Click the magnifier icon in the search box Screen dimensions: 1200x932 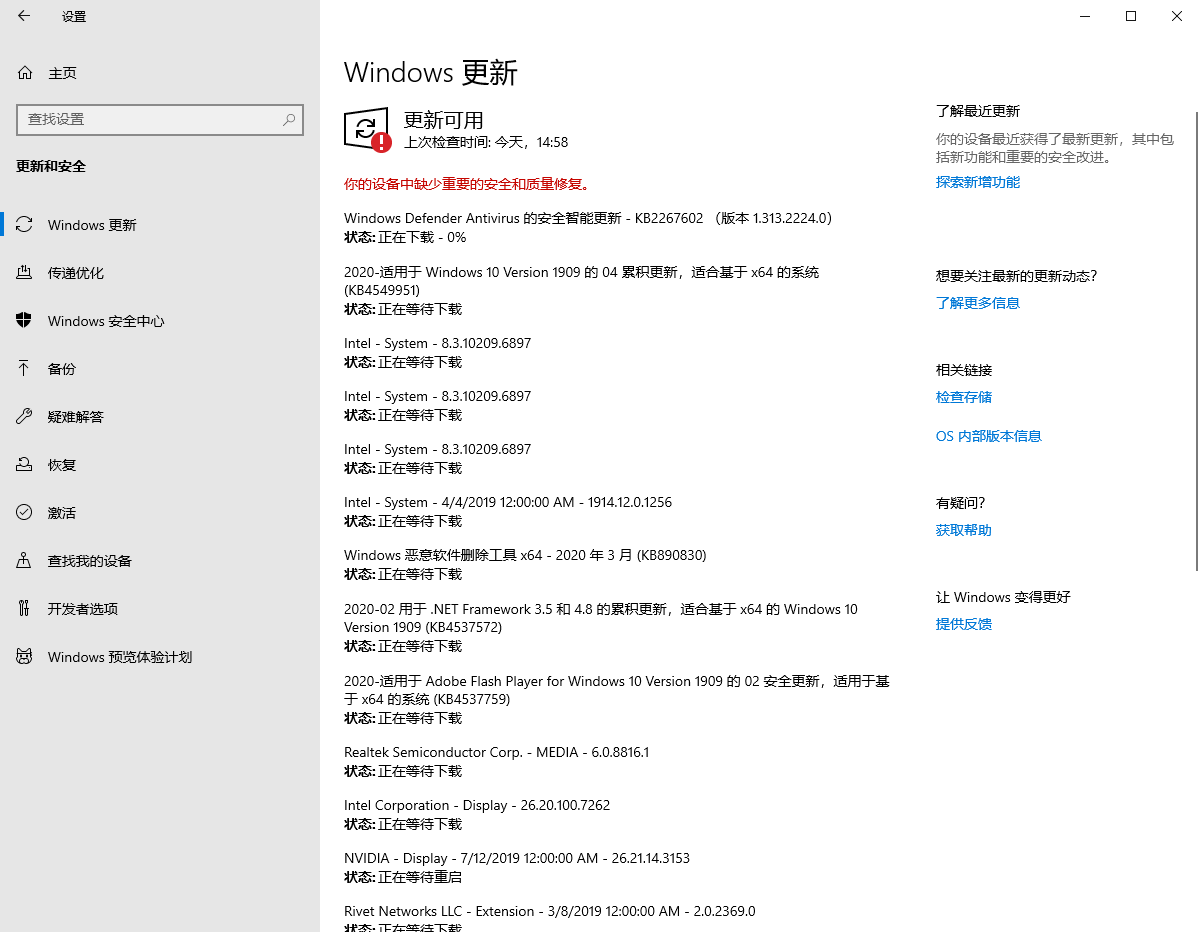289,119
